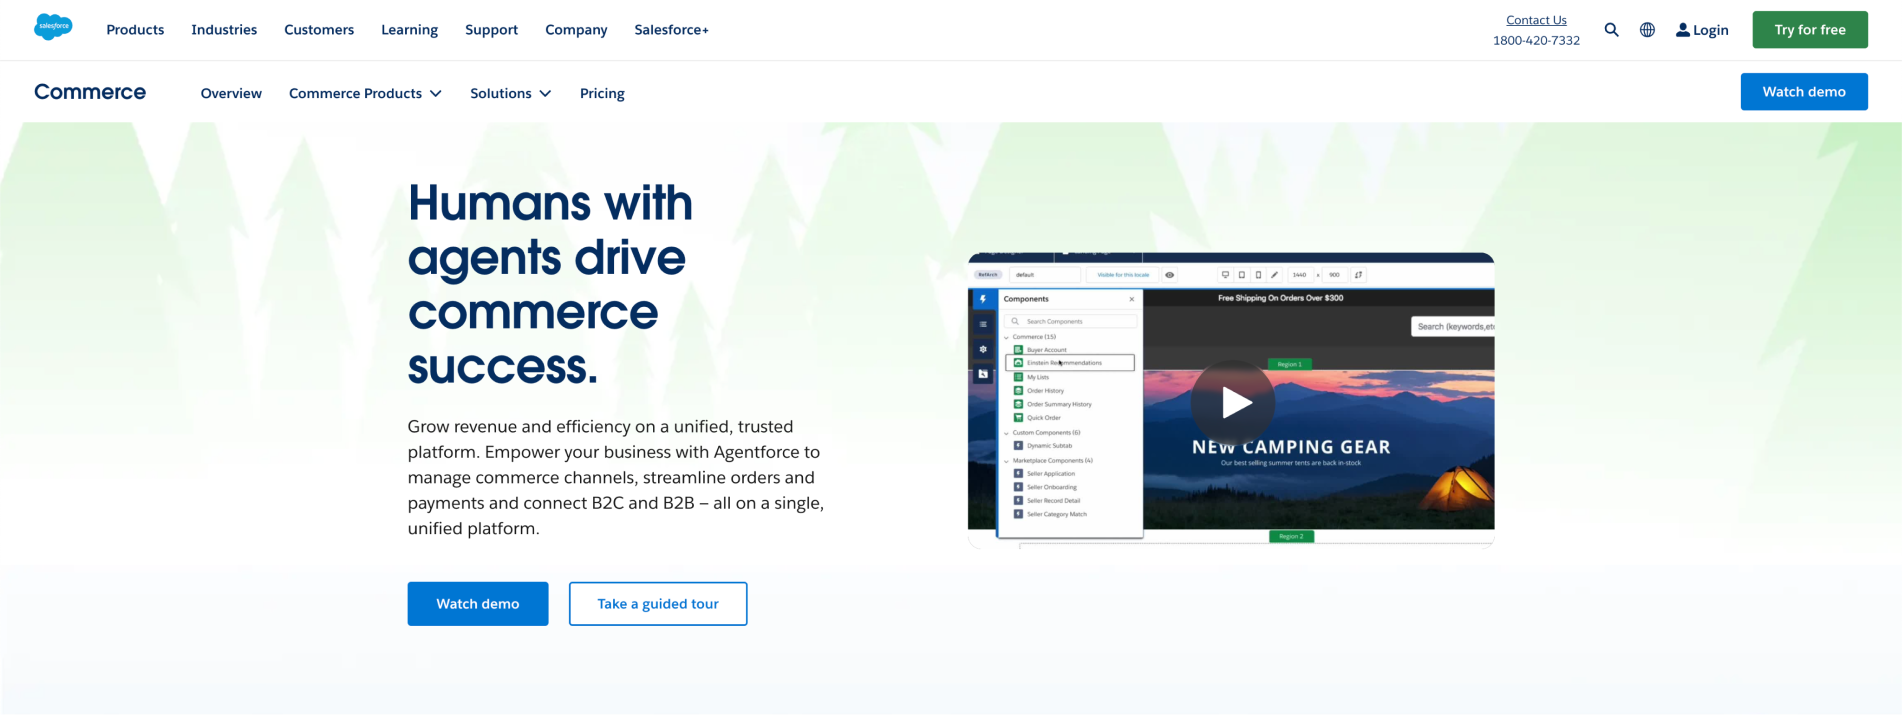Screen dimensions: 1902x715
Task: Click Take a guided tour button
Action: click(x=658, y=604)
